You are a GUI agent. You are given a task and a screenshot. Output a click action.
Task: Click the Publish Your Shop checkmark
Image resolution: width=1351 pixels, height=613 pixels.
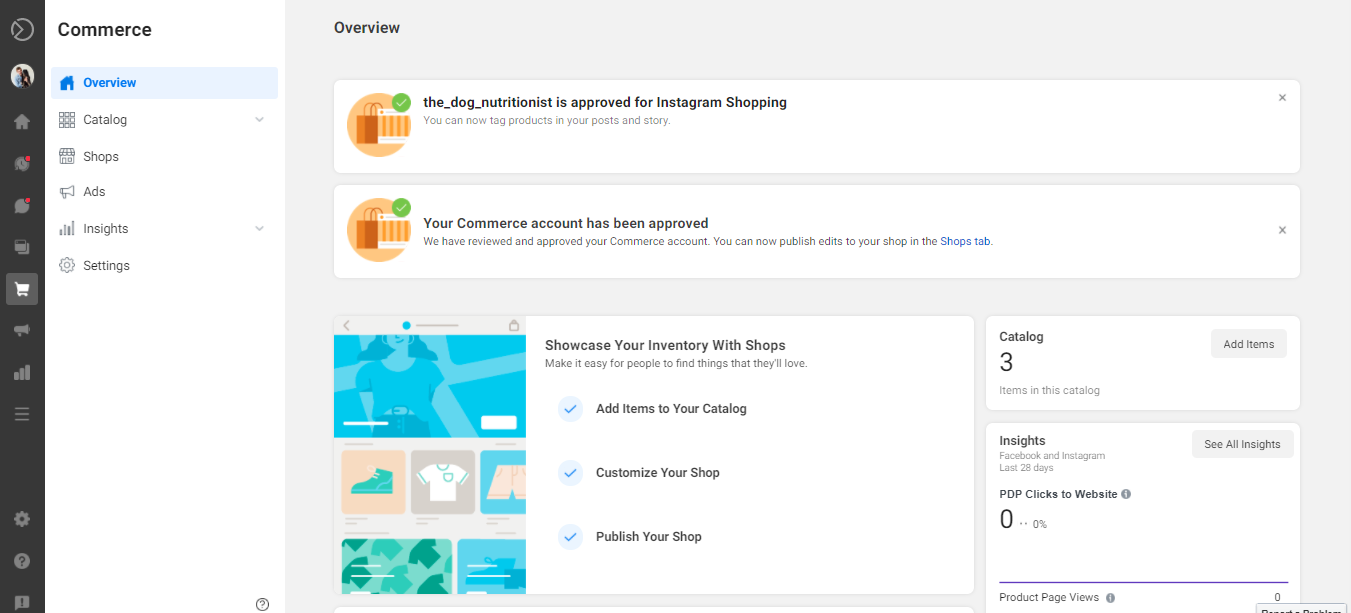(570, 537)
